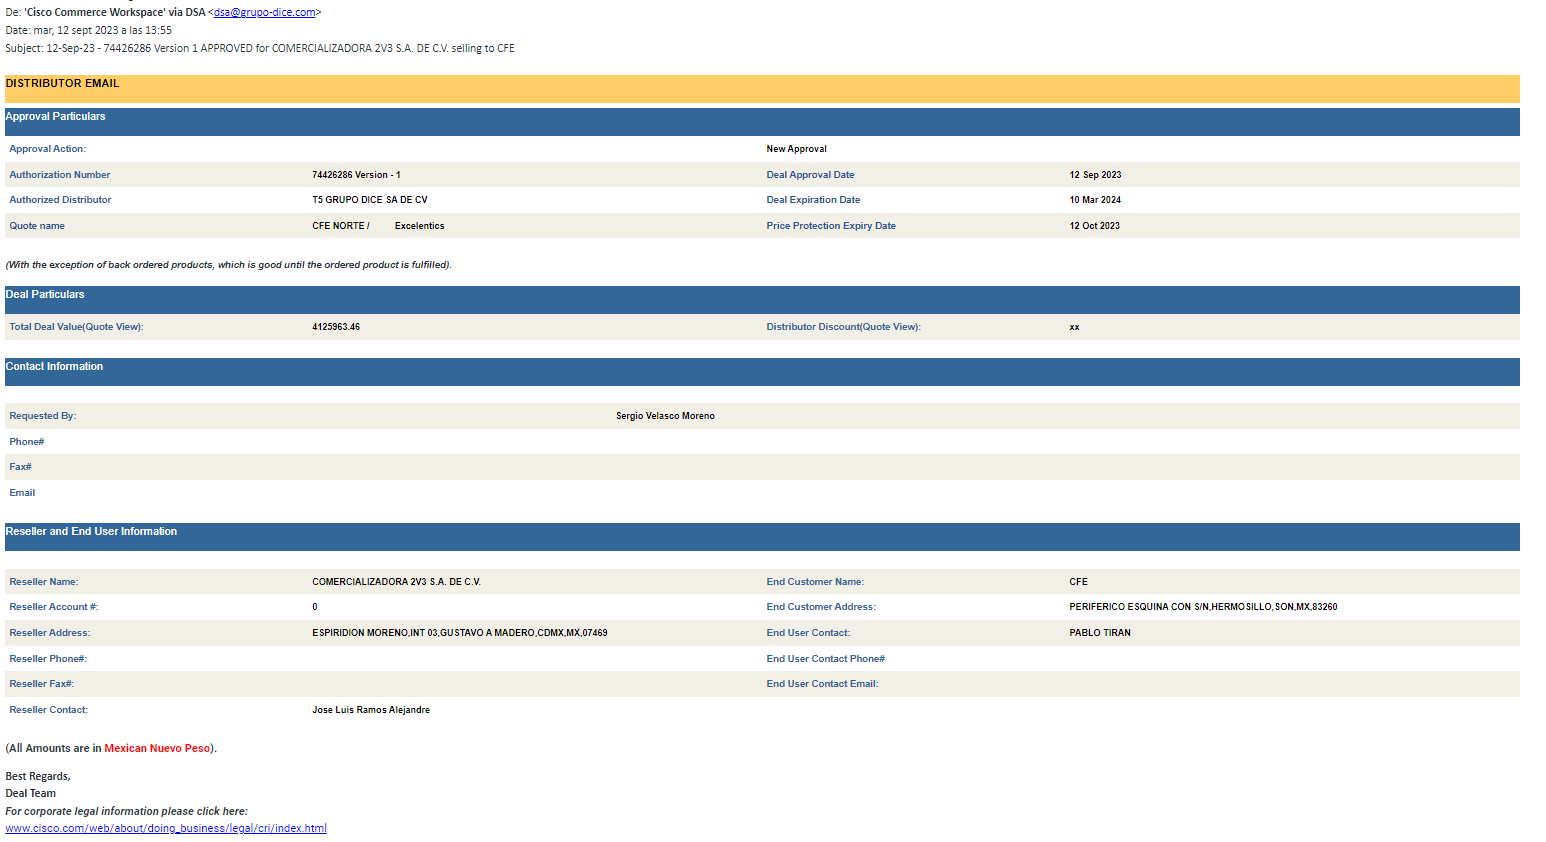Select requester name Sergio Velasco Moreno

point(665,416)
